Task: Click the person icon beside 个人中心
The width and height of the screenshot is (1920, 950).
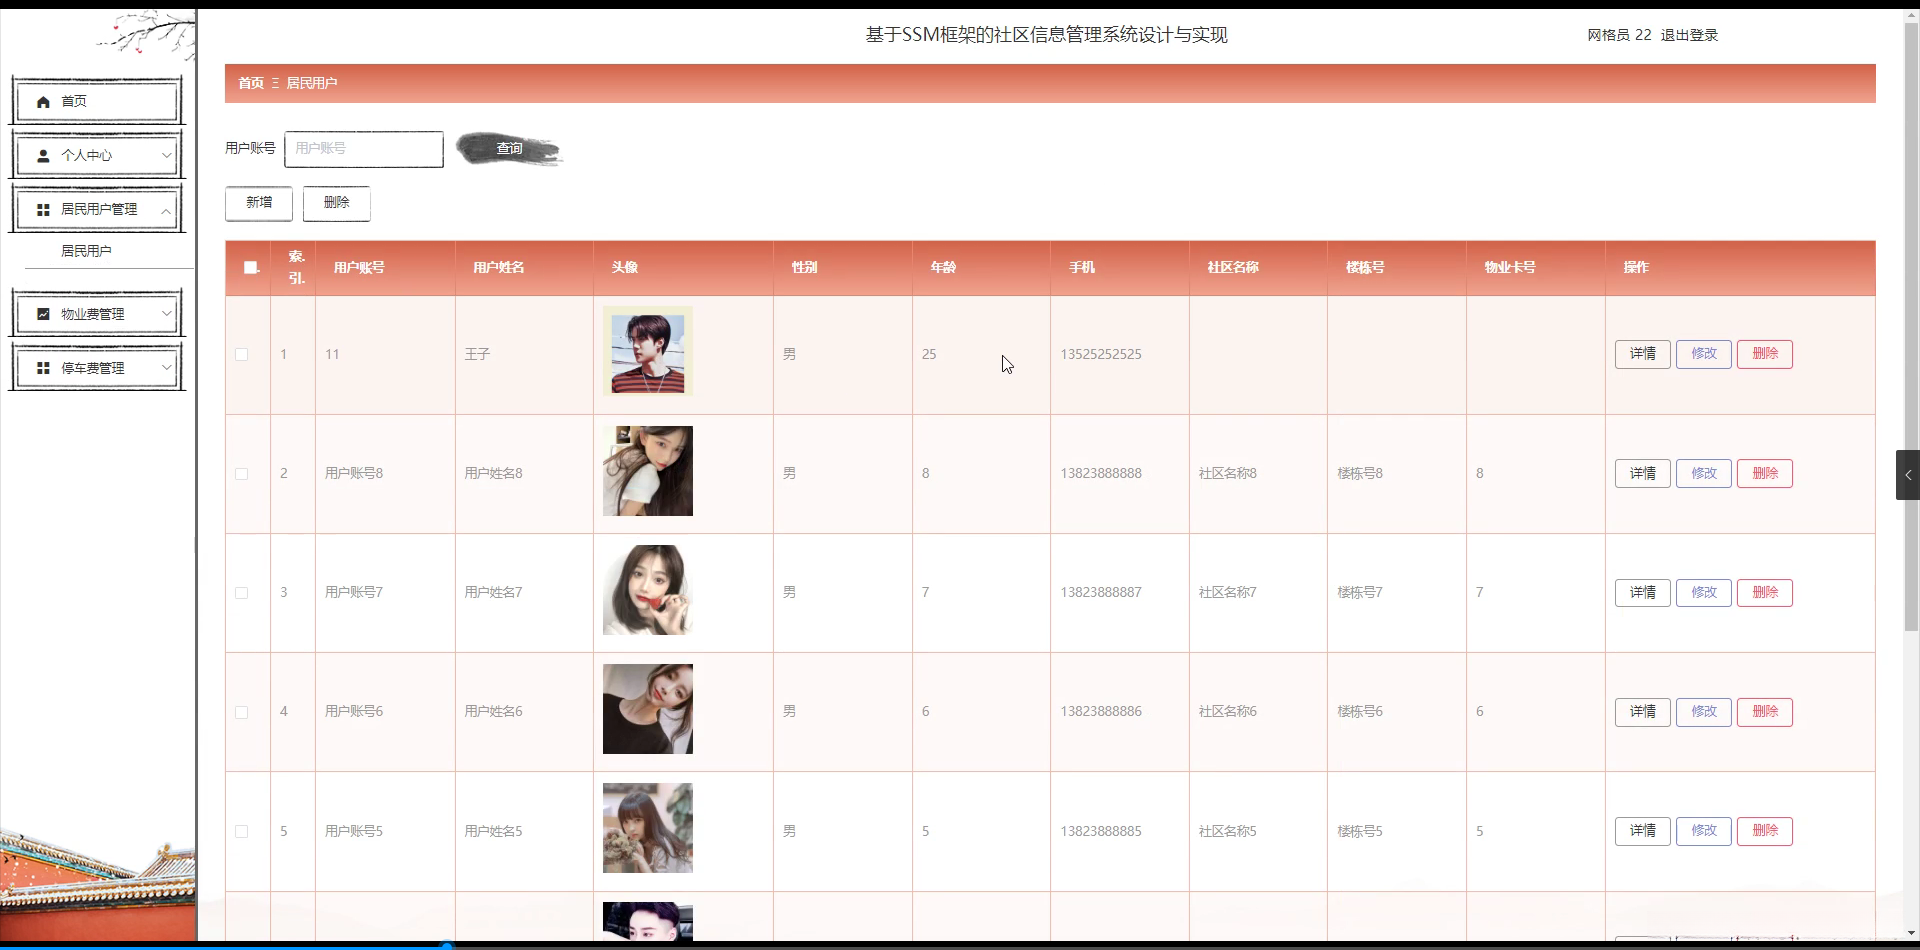Action: (43, 156)
